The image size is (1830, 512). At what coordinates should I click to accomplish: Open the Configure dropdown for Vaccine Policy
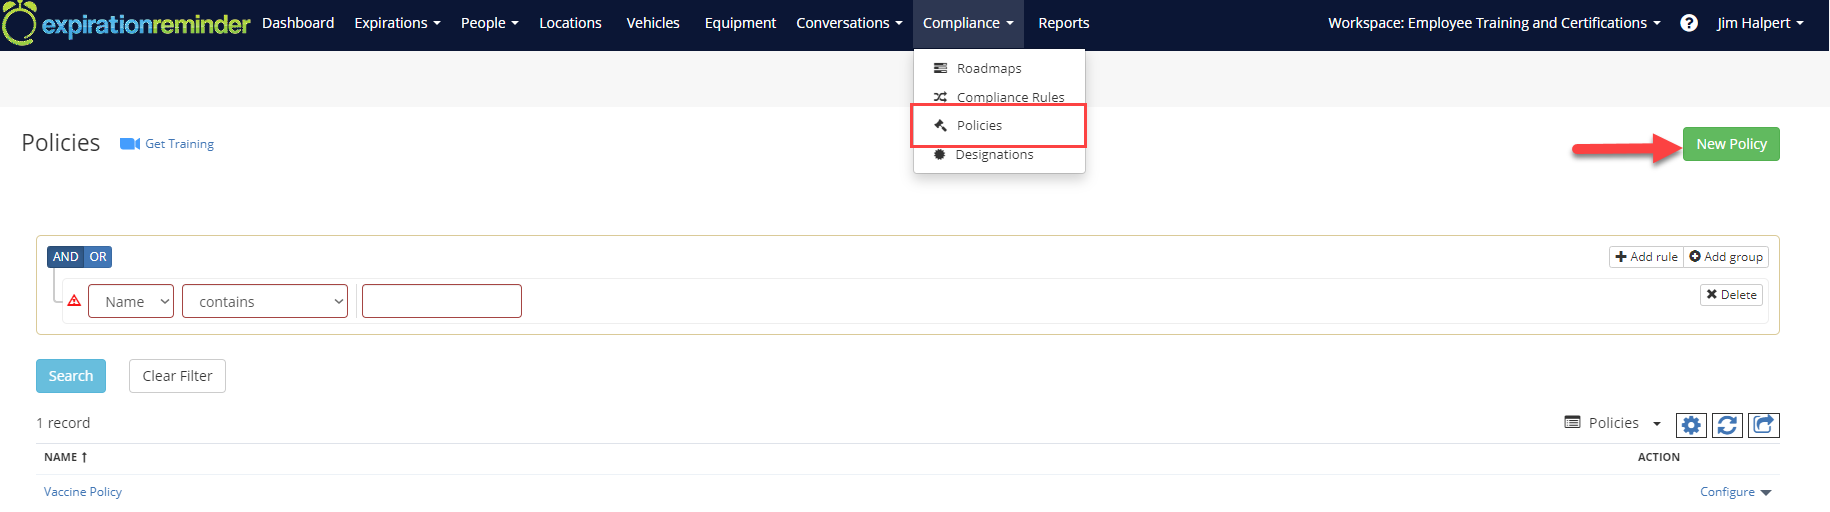(x=1736, y=492)
